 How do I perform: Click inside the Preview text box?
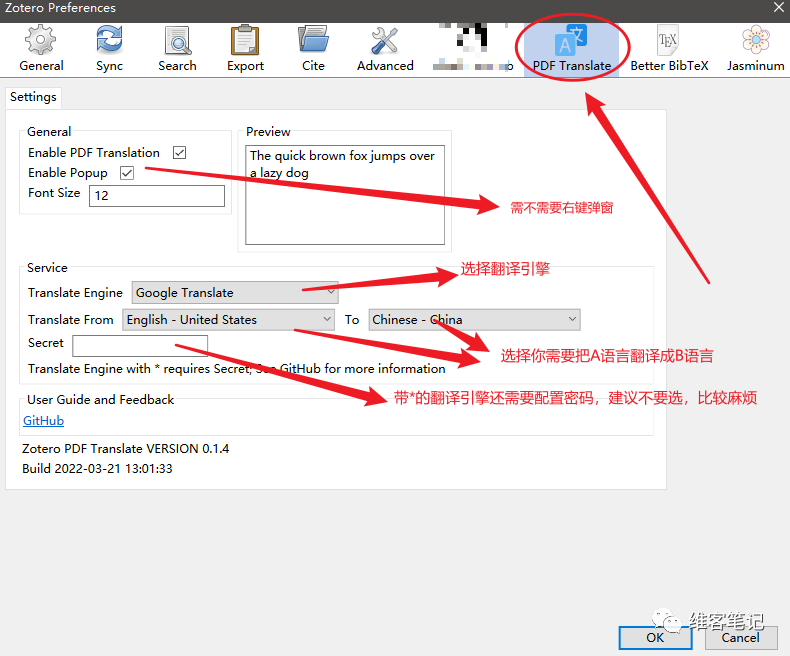coord(345,195)
